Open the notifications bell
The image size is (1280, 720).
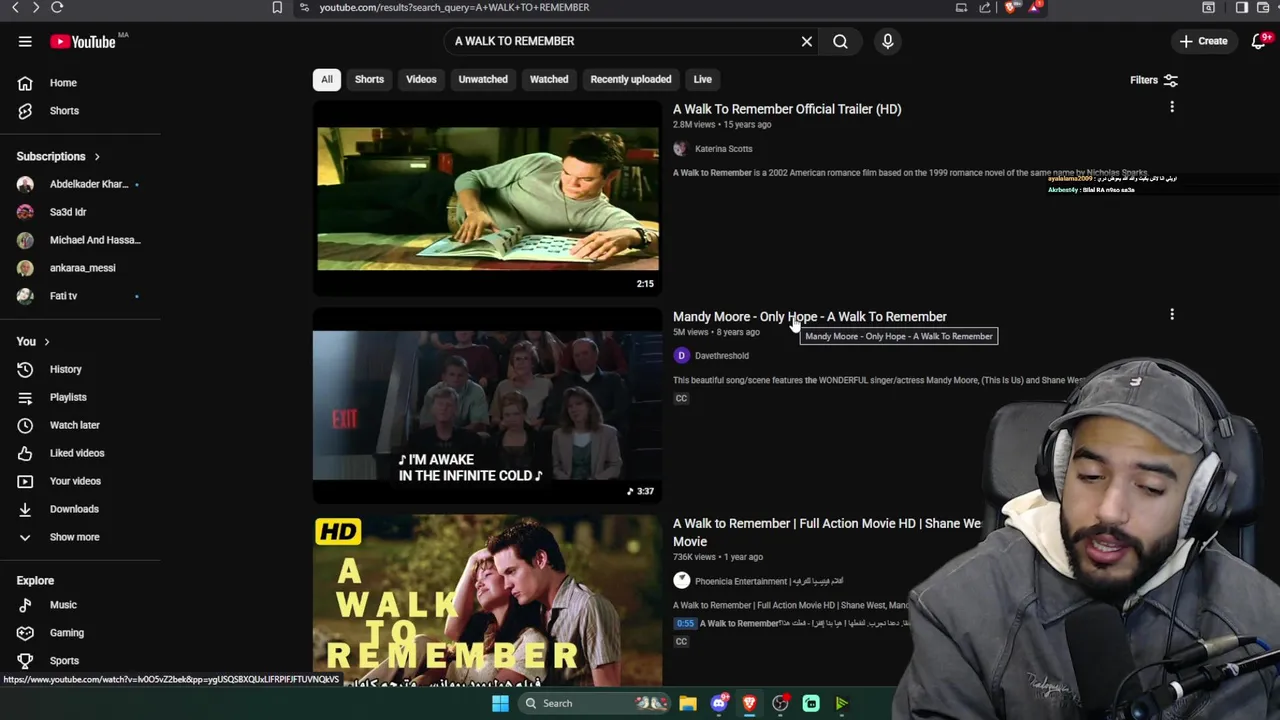(x=1259, y=41)
